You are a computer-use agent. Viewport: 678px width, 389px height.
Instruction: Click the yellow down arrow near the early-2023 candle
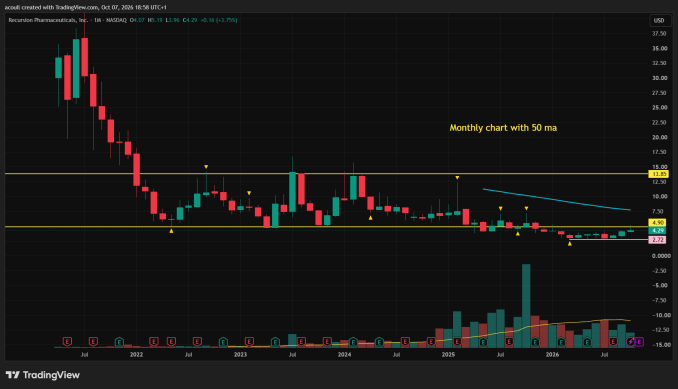click(249, 193)
